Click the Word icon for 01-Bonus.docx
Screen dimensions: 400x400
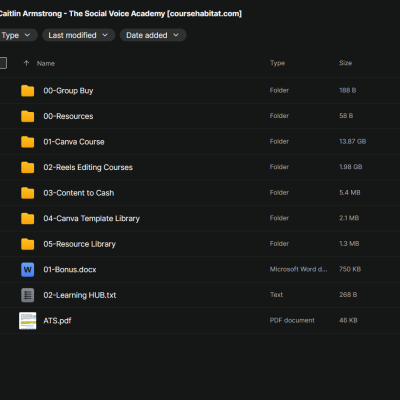[x=27, y=270]
